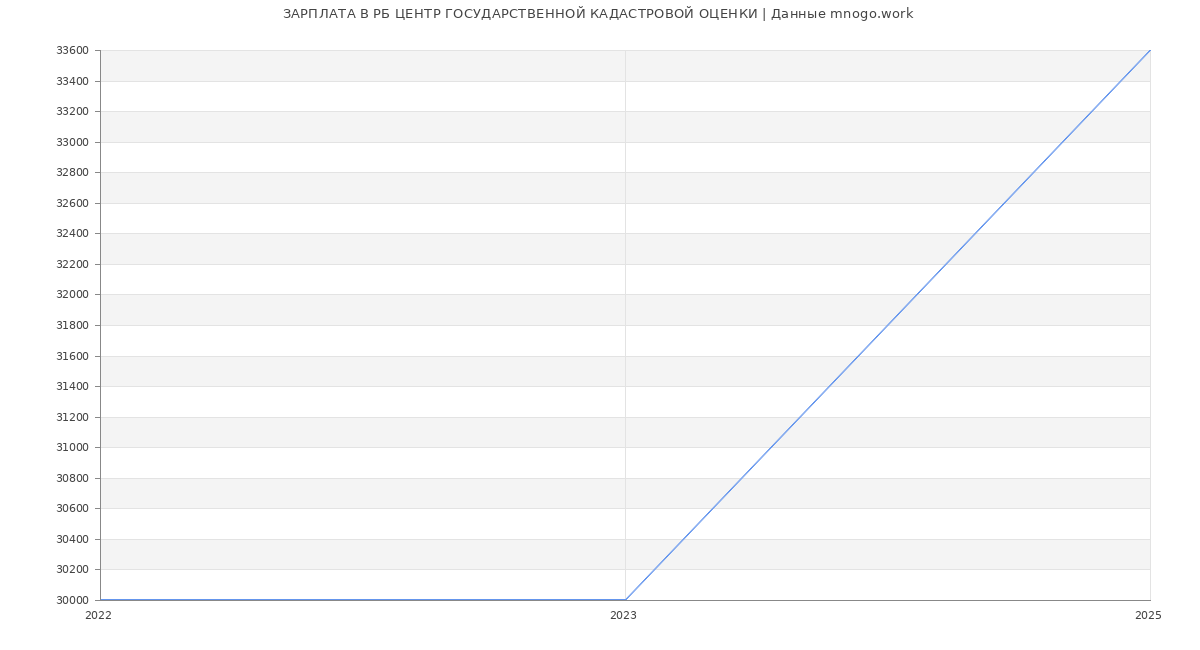Select the 33200 y-axis label
This screenshot has width=1200, height=650.
click(x=72, y=112)
